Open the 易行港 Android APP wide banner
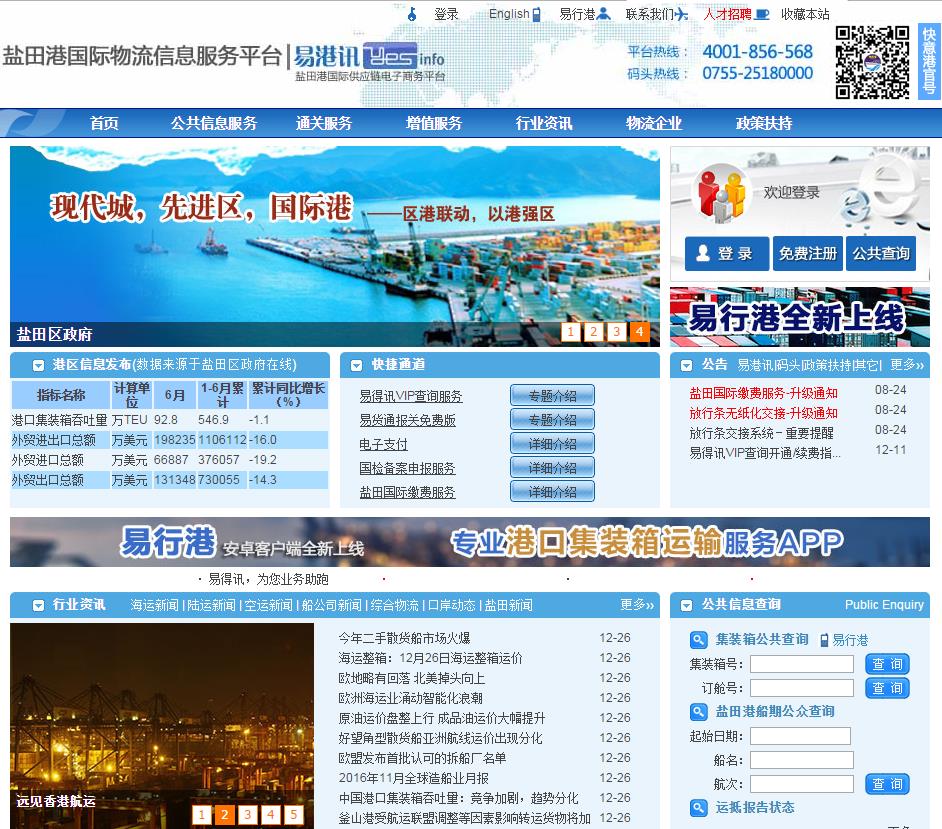 click(470, 542)
